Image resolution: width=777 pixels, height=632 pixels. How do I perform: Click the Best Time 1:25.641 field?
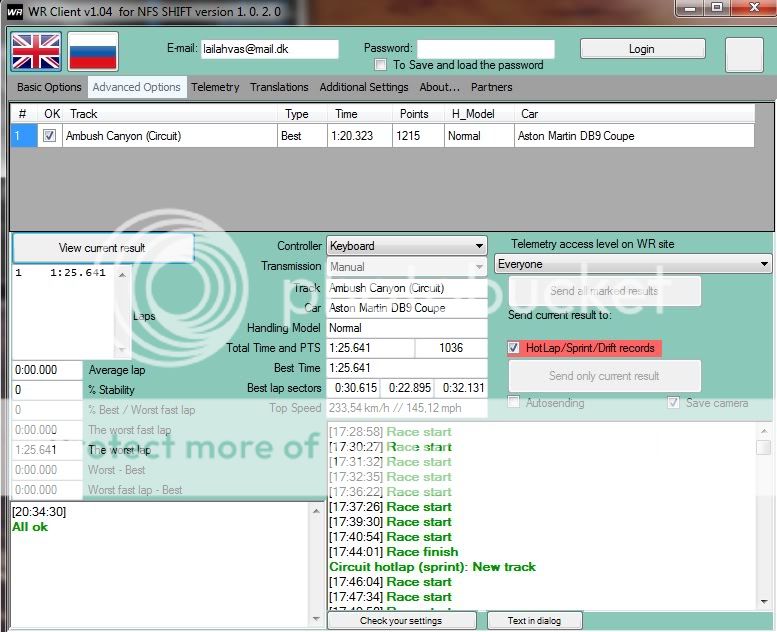tap(407, 368)
